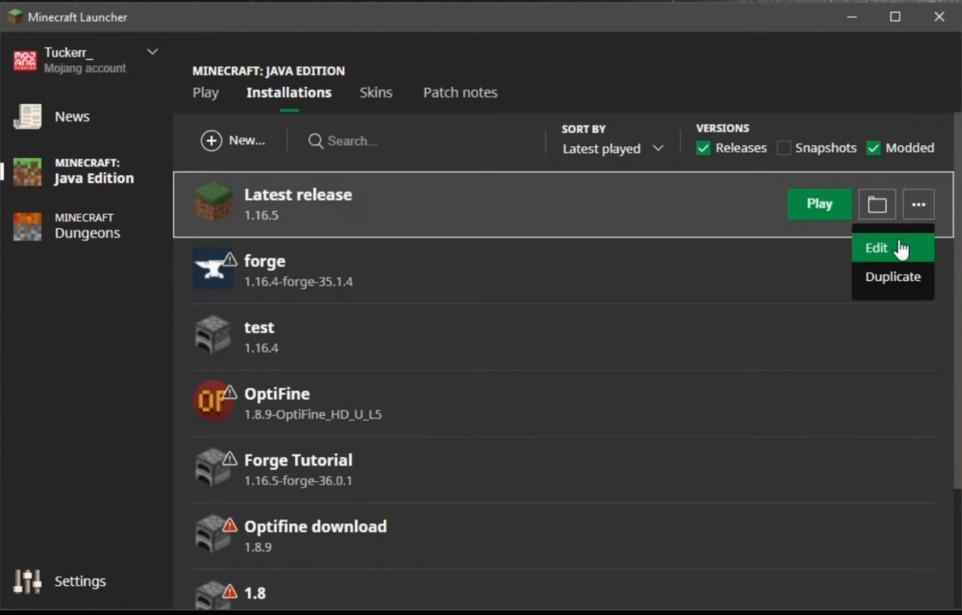Open the News sidebar label
This screenshot has height=615, width=962.
72,117
